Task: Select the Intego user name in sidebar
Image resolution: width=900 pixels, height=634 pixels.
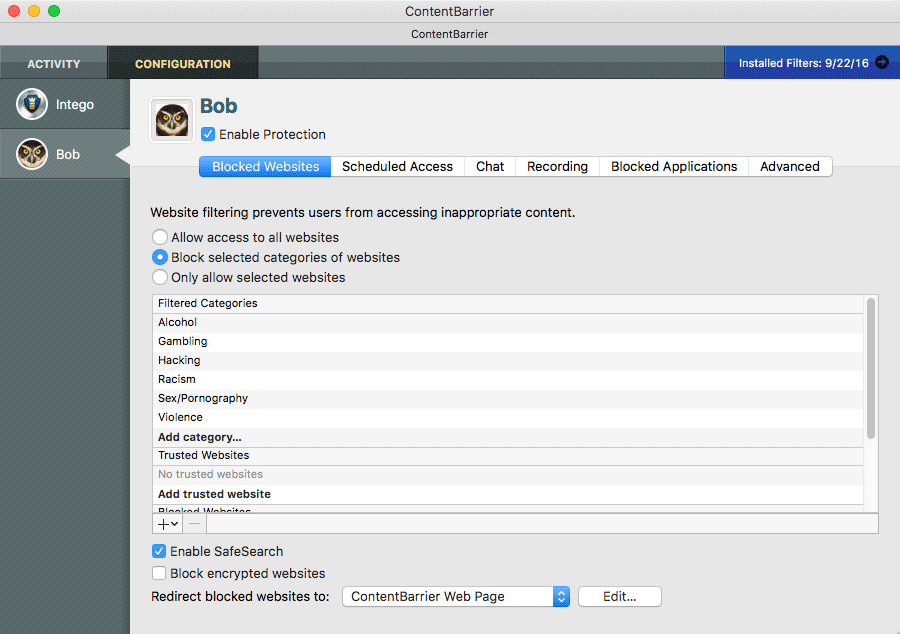Action: (x=75, y=104)
